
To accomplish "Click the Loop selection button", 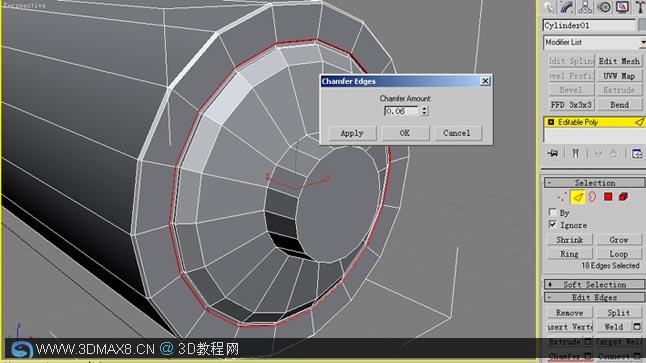I will [x=619, y=254].
